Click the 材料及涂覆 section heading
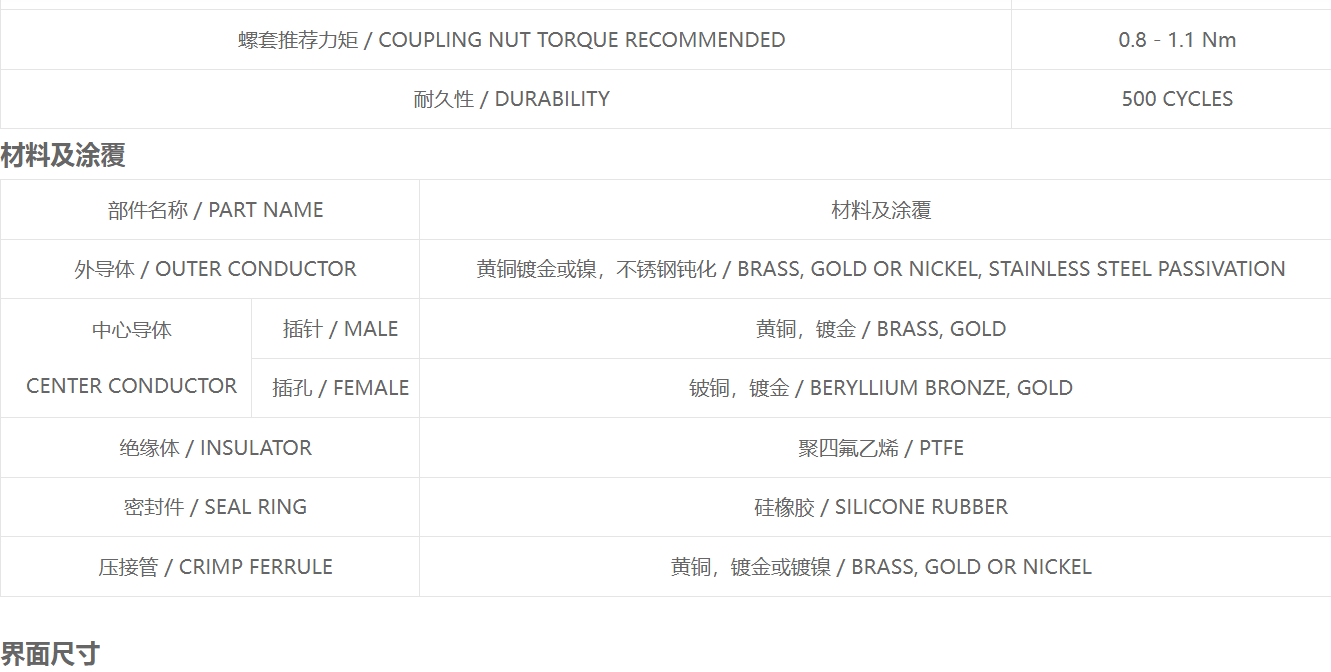 pos(63,156)
